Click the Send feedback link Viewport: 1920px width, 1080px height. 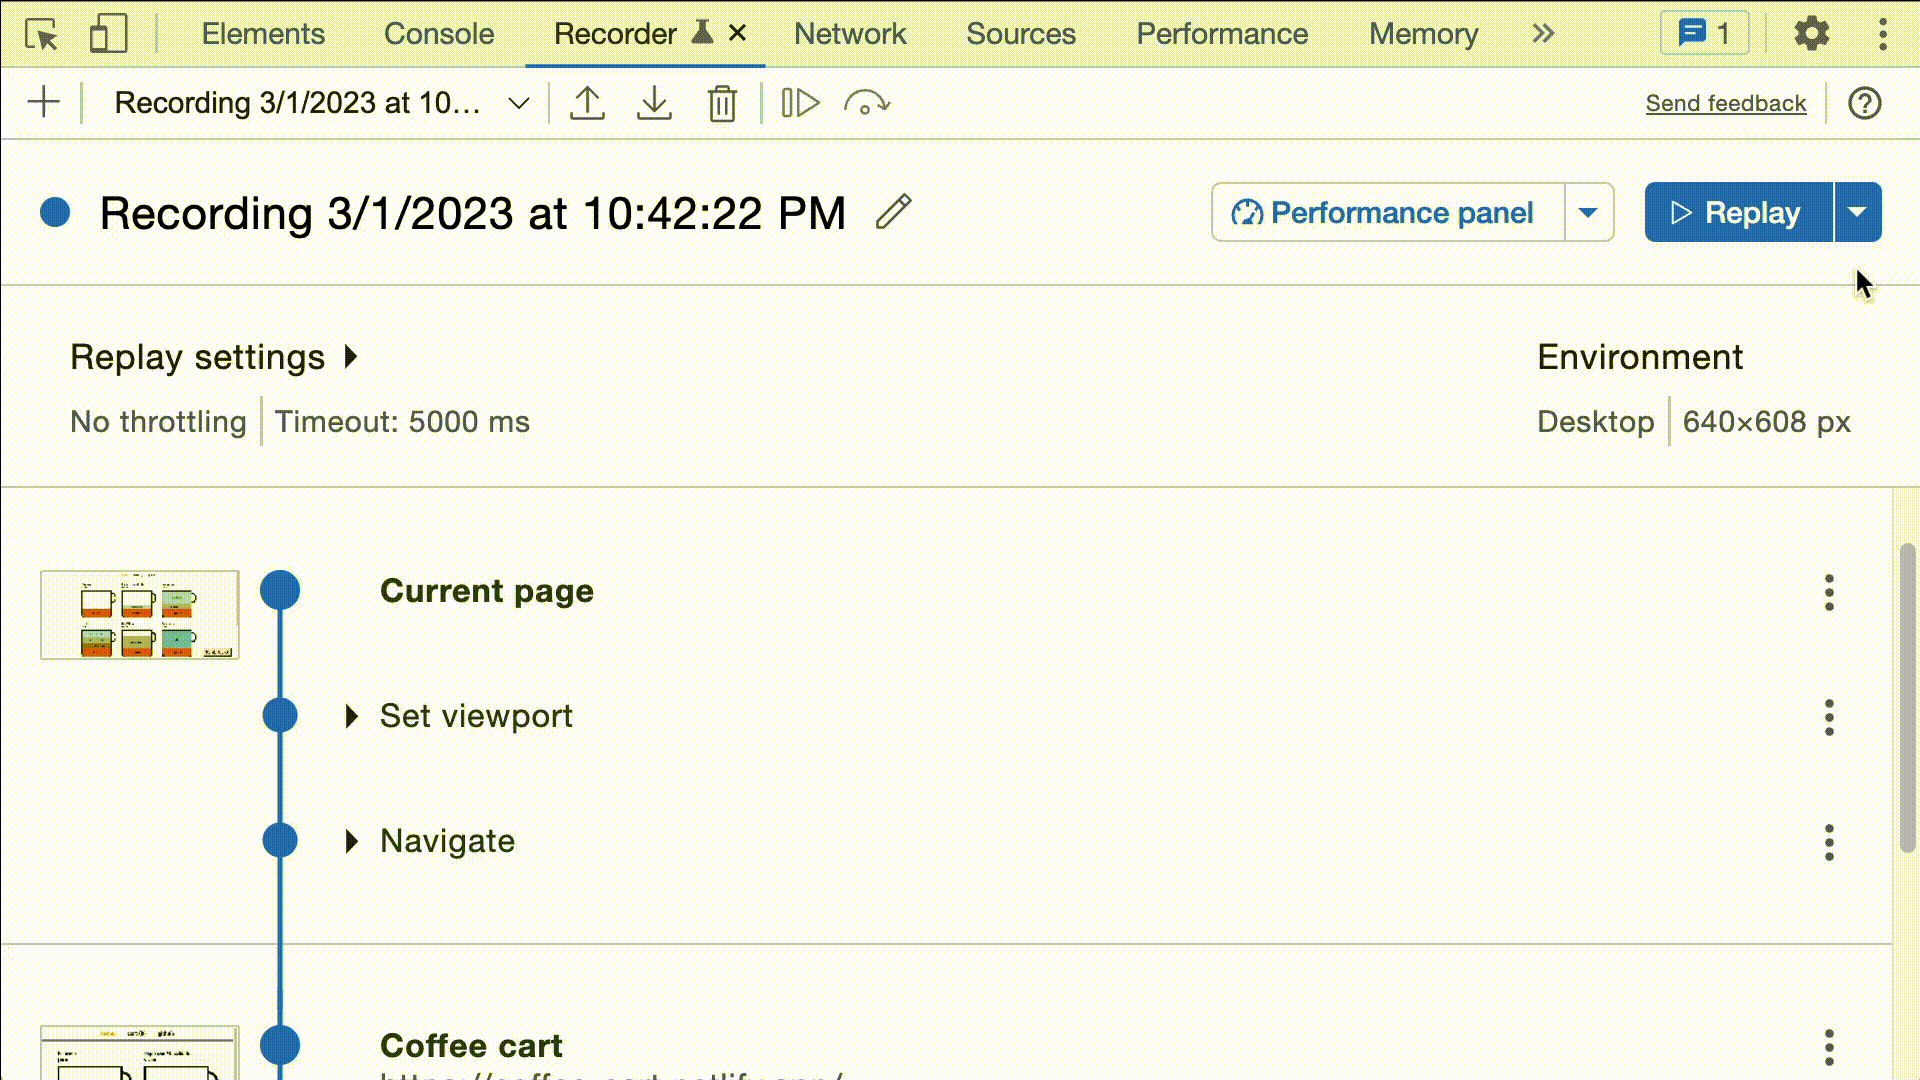point(1726,102)
